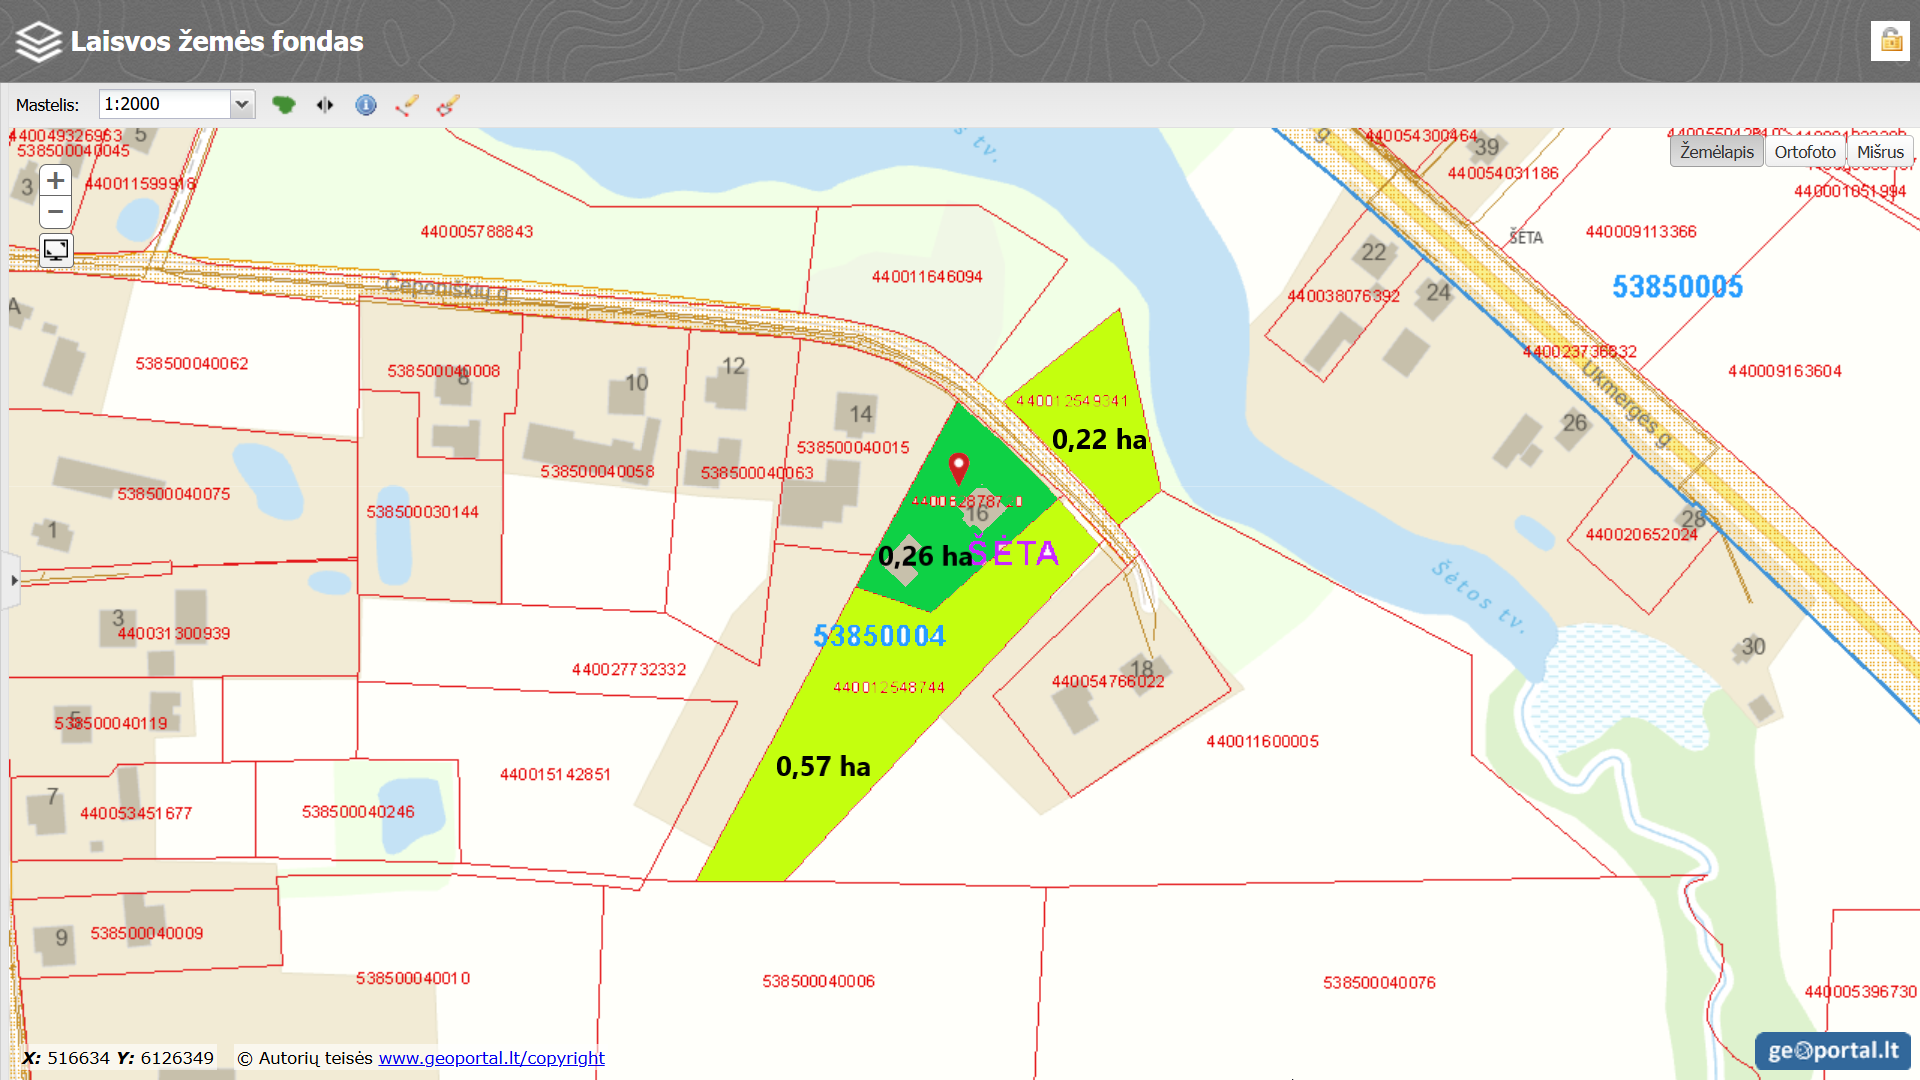Image resolution: width=1920 pixels, height=1080 pixels.
Task: Switch basemap to Žemėlapis
Action: (x=1716, y=152)
